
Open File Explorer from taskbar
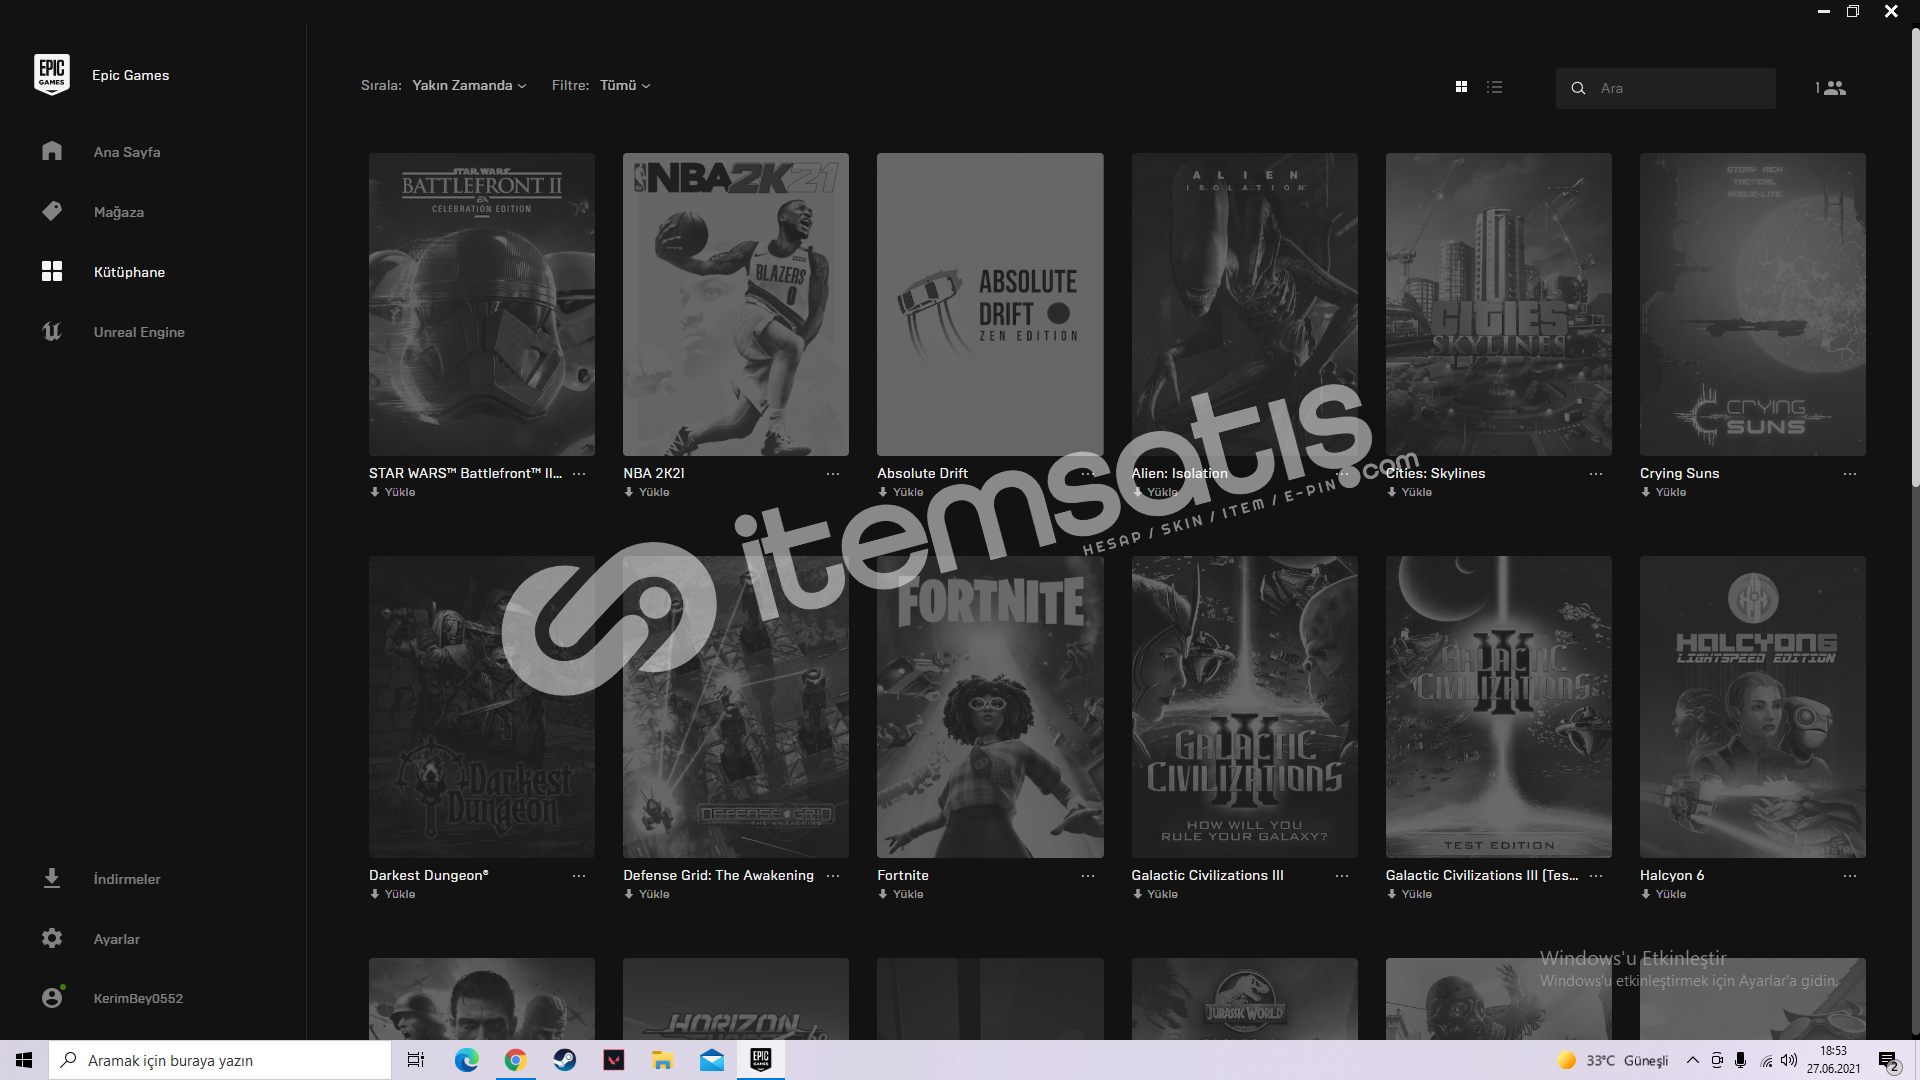point(662,1060)
